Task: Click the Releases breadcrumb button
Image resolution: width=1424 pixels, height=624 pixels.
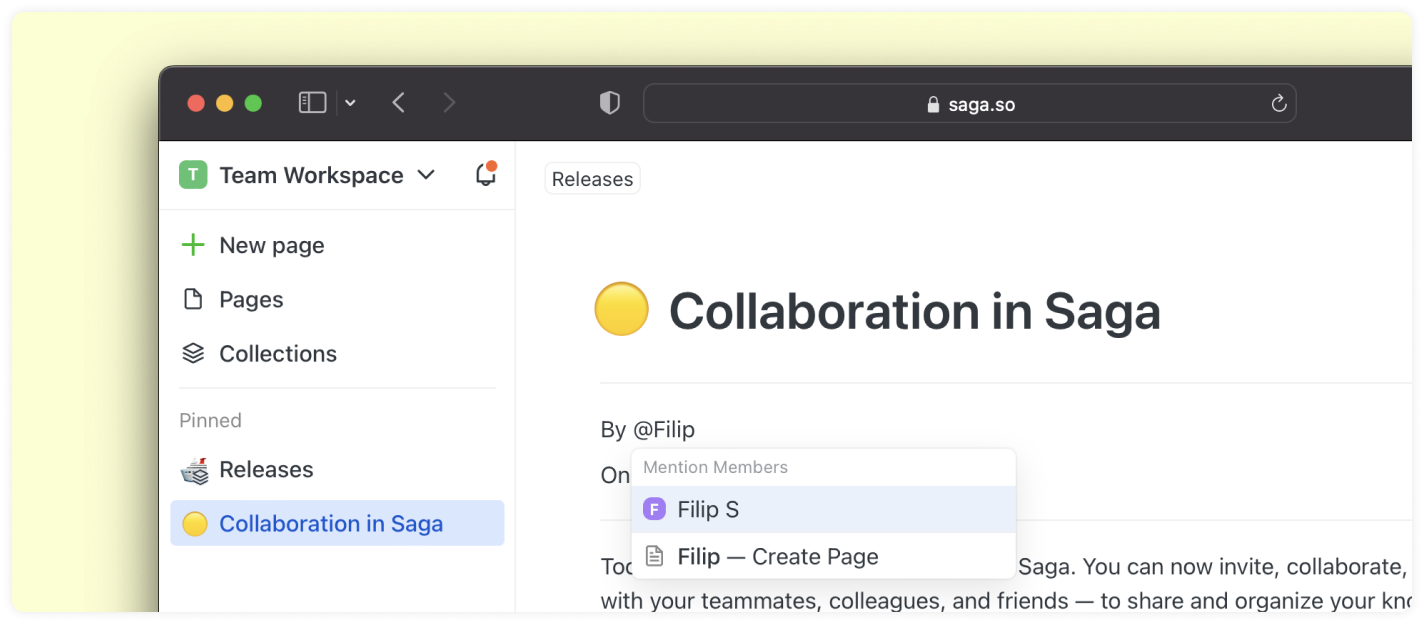Action: pos(592,179)
